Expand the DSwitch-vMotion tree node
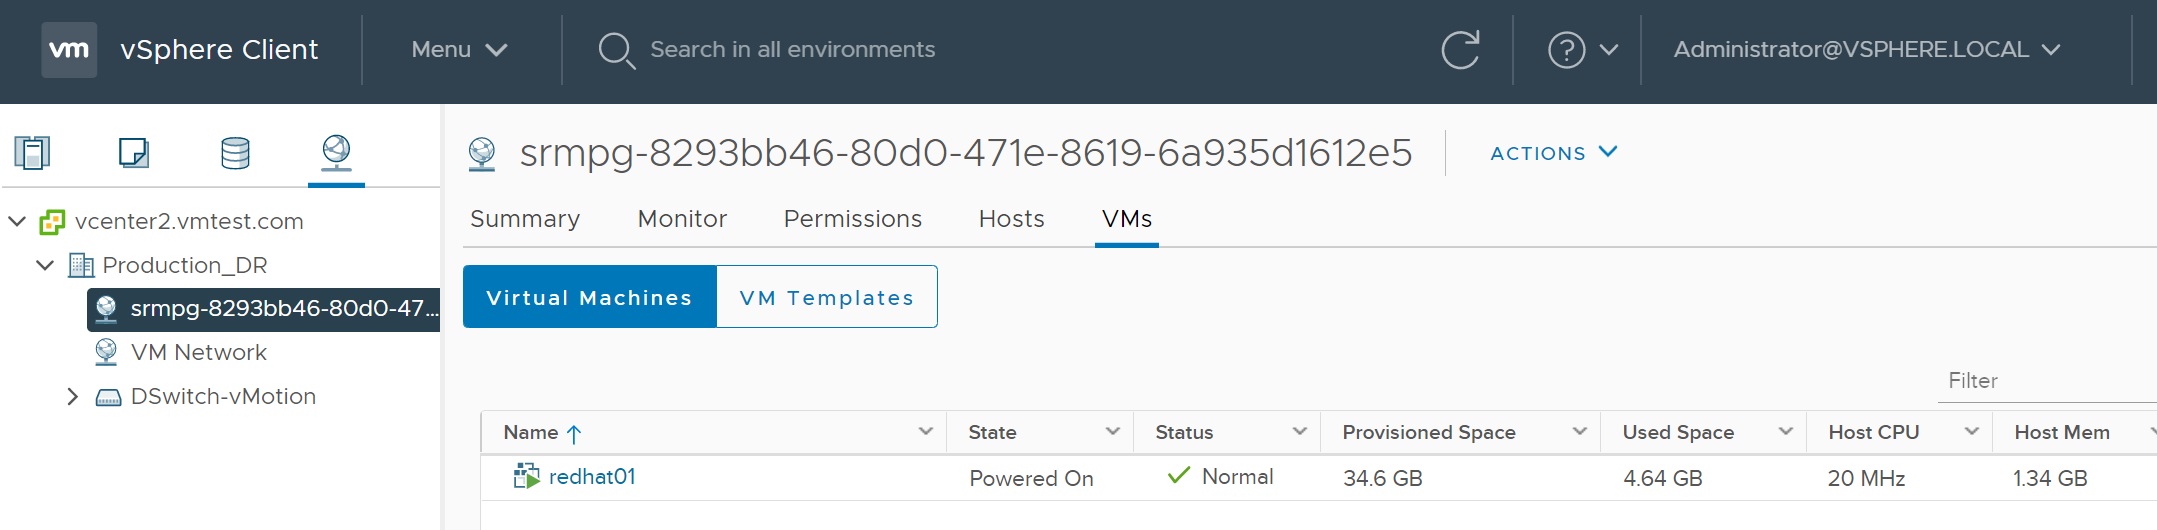This screenshot has height=530, width=2157. pyautogui.click(x=72, y=397)
